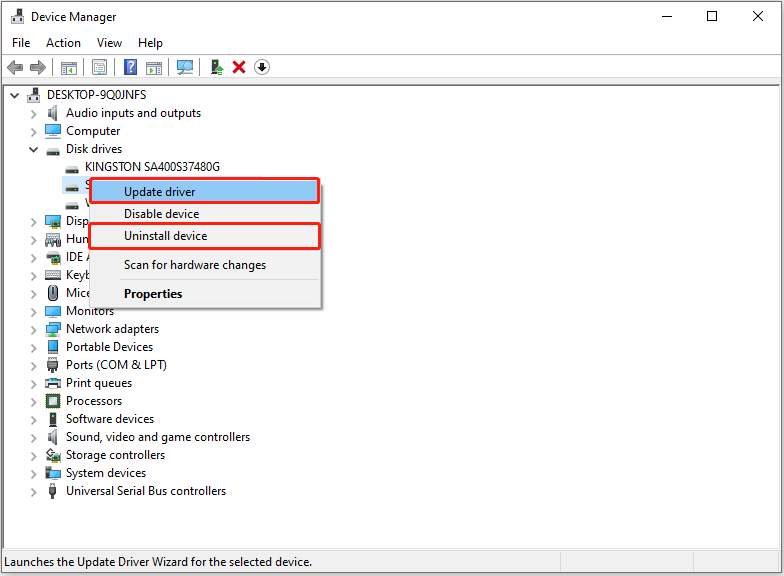Image resolution: width=784 pixels, height=576 pixels.
Task: Open the File menu
Action: 21,43
